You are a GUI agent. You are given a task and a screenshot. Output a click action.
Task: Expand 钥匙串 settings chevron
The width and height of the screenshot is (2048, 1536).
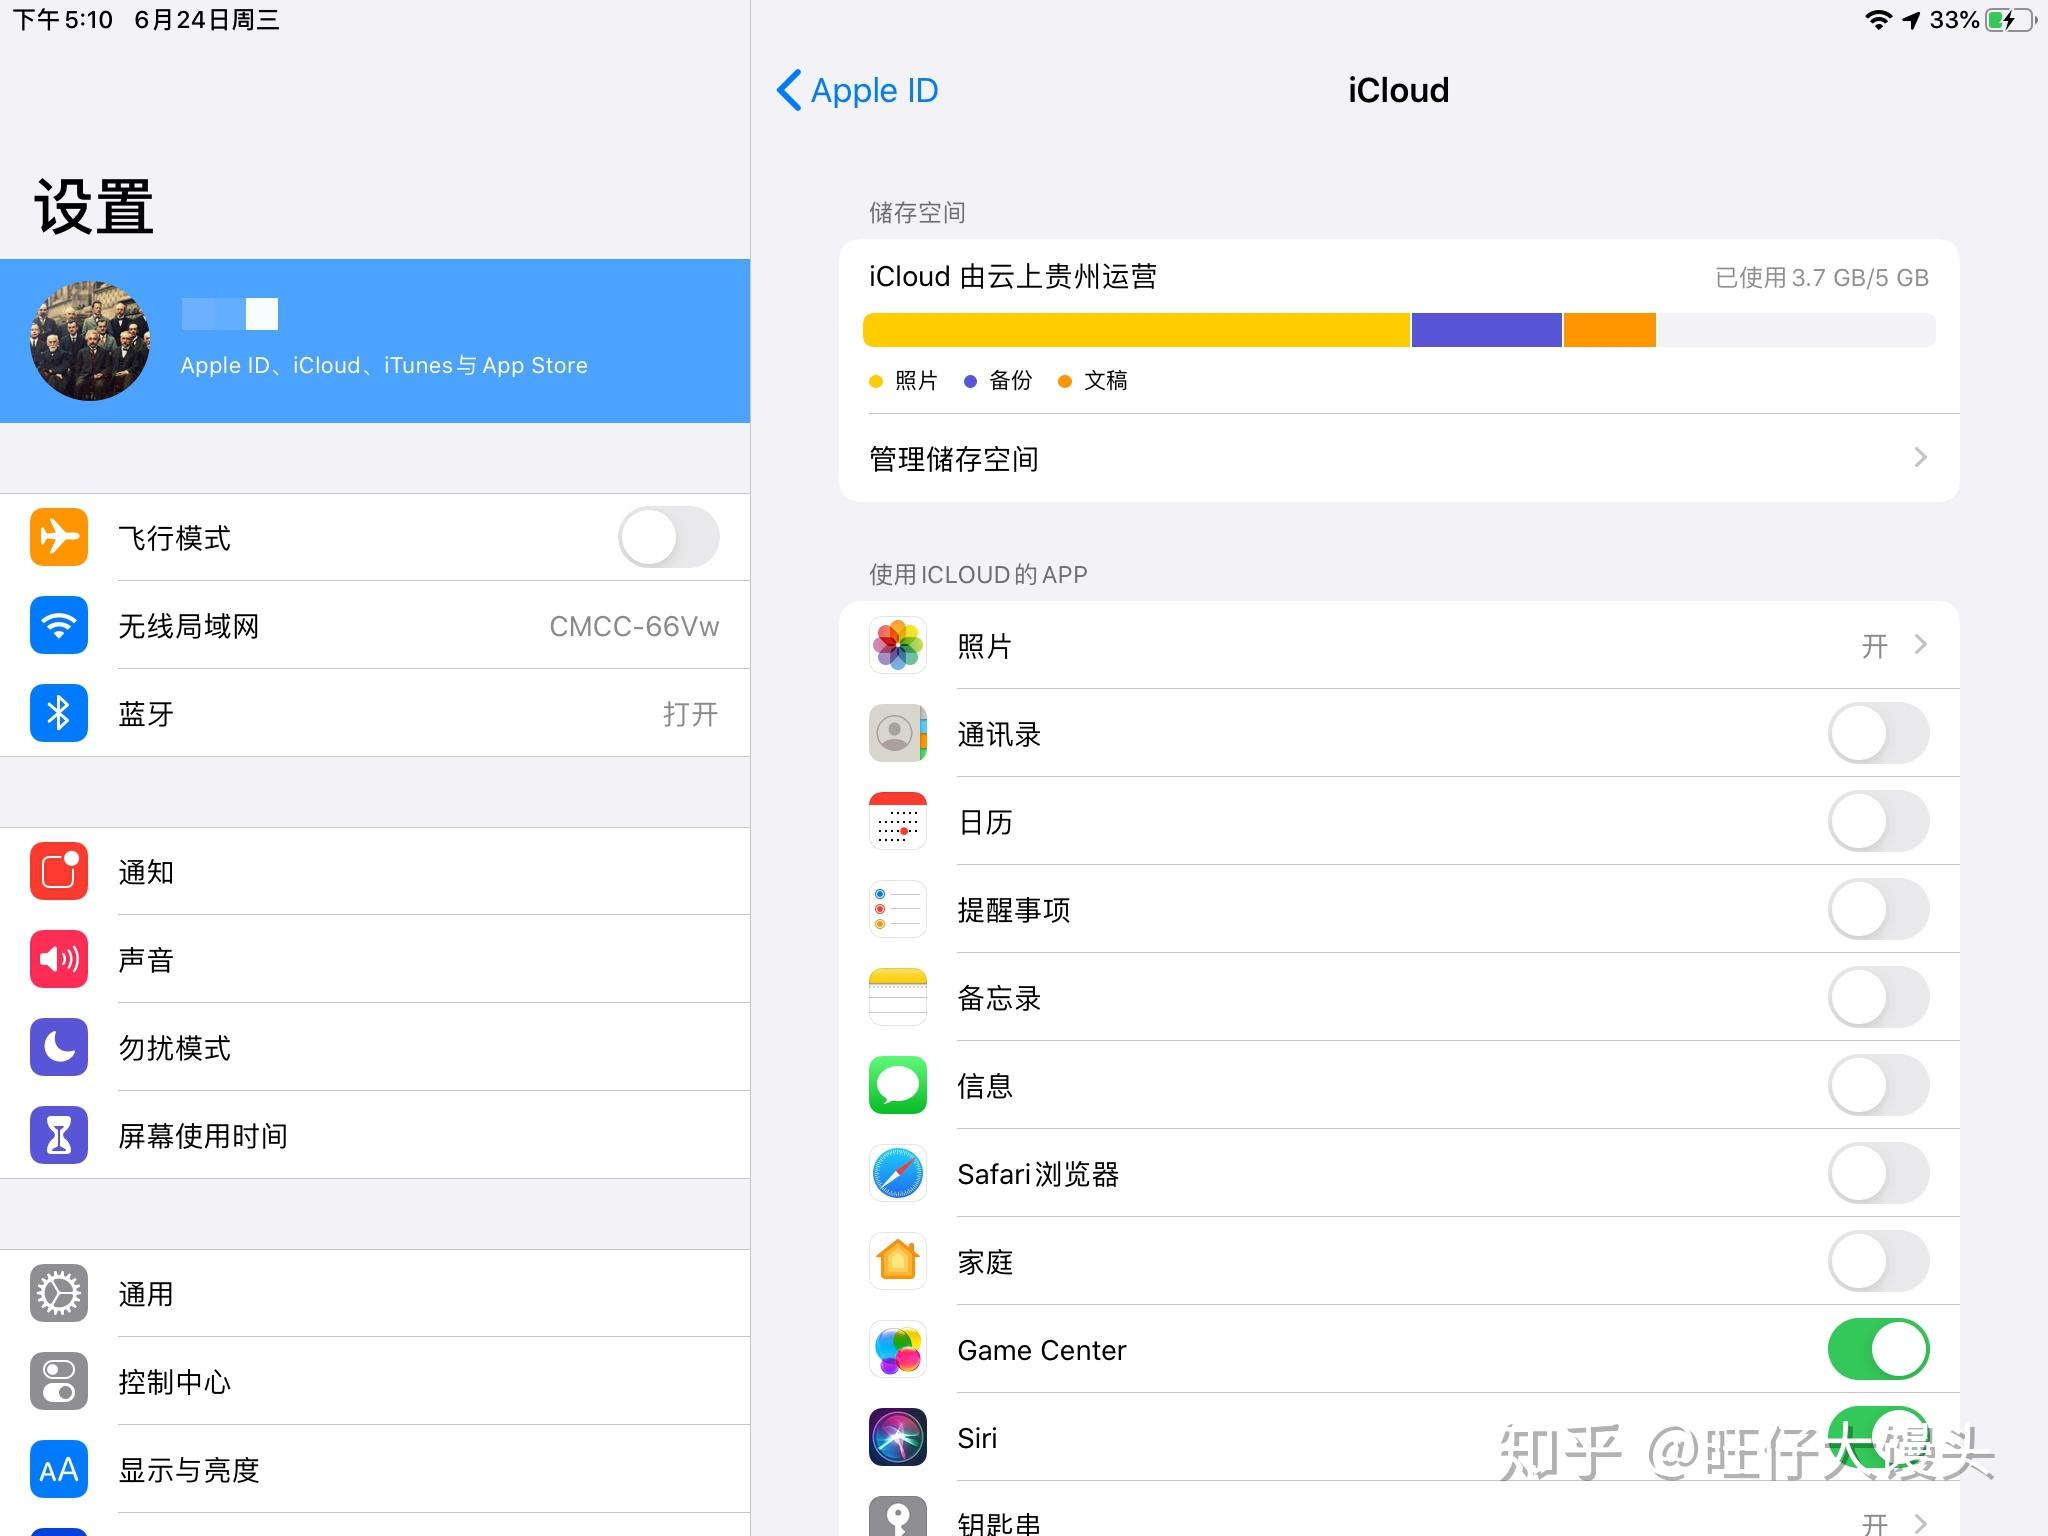[x=1920, y=1523]
